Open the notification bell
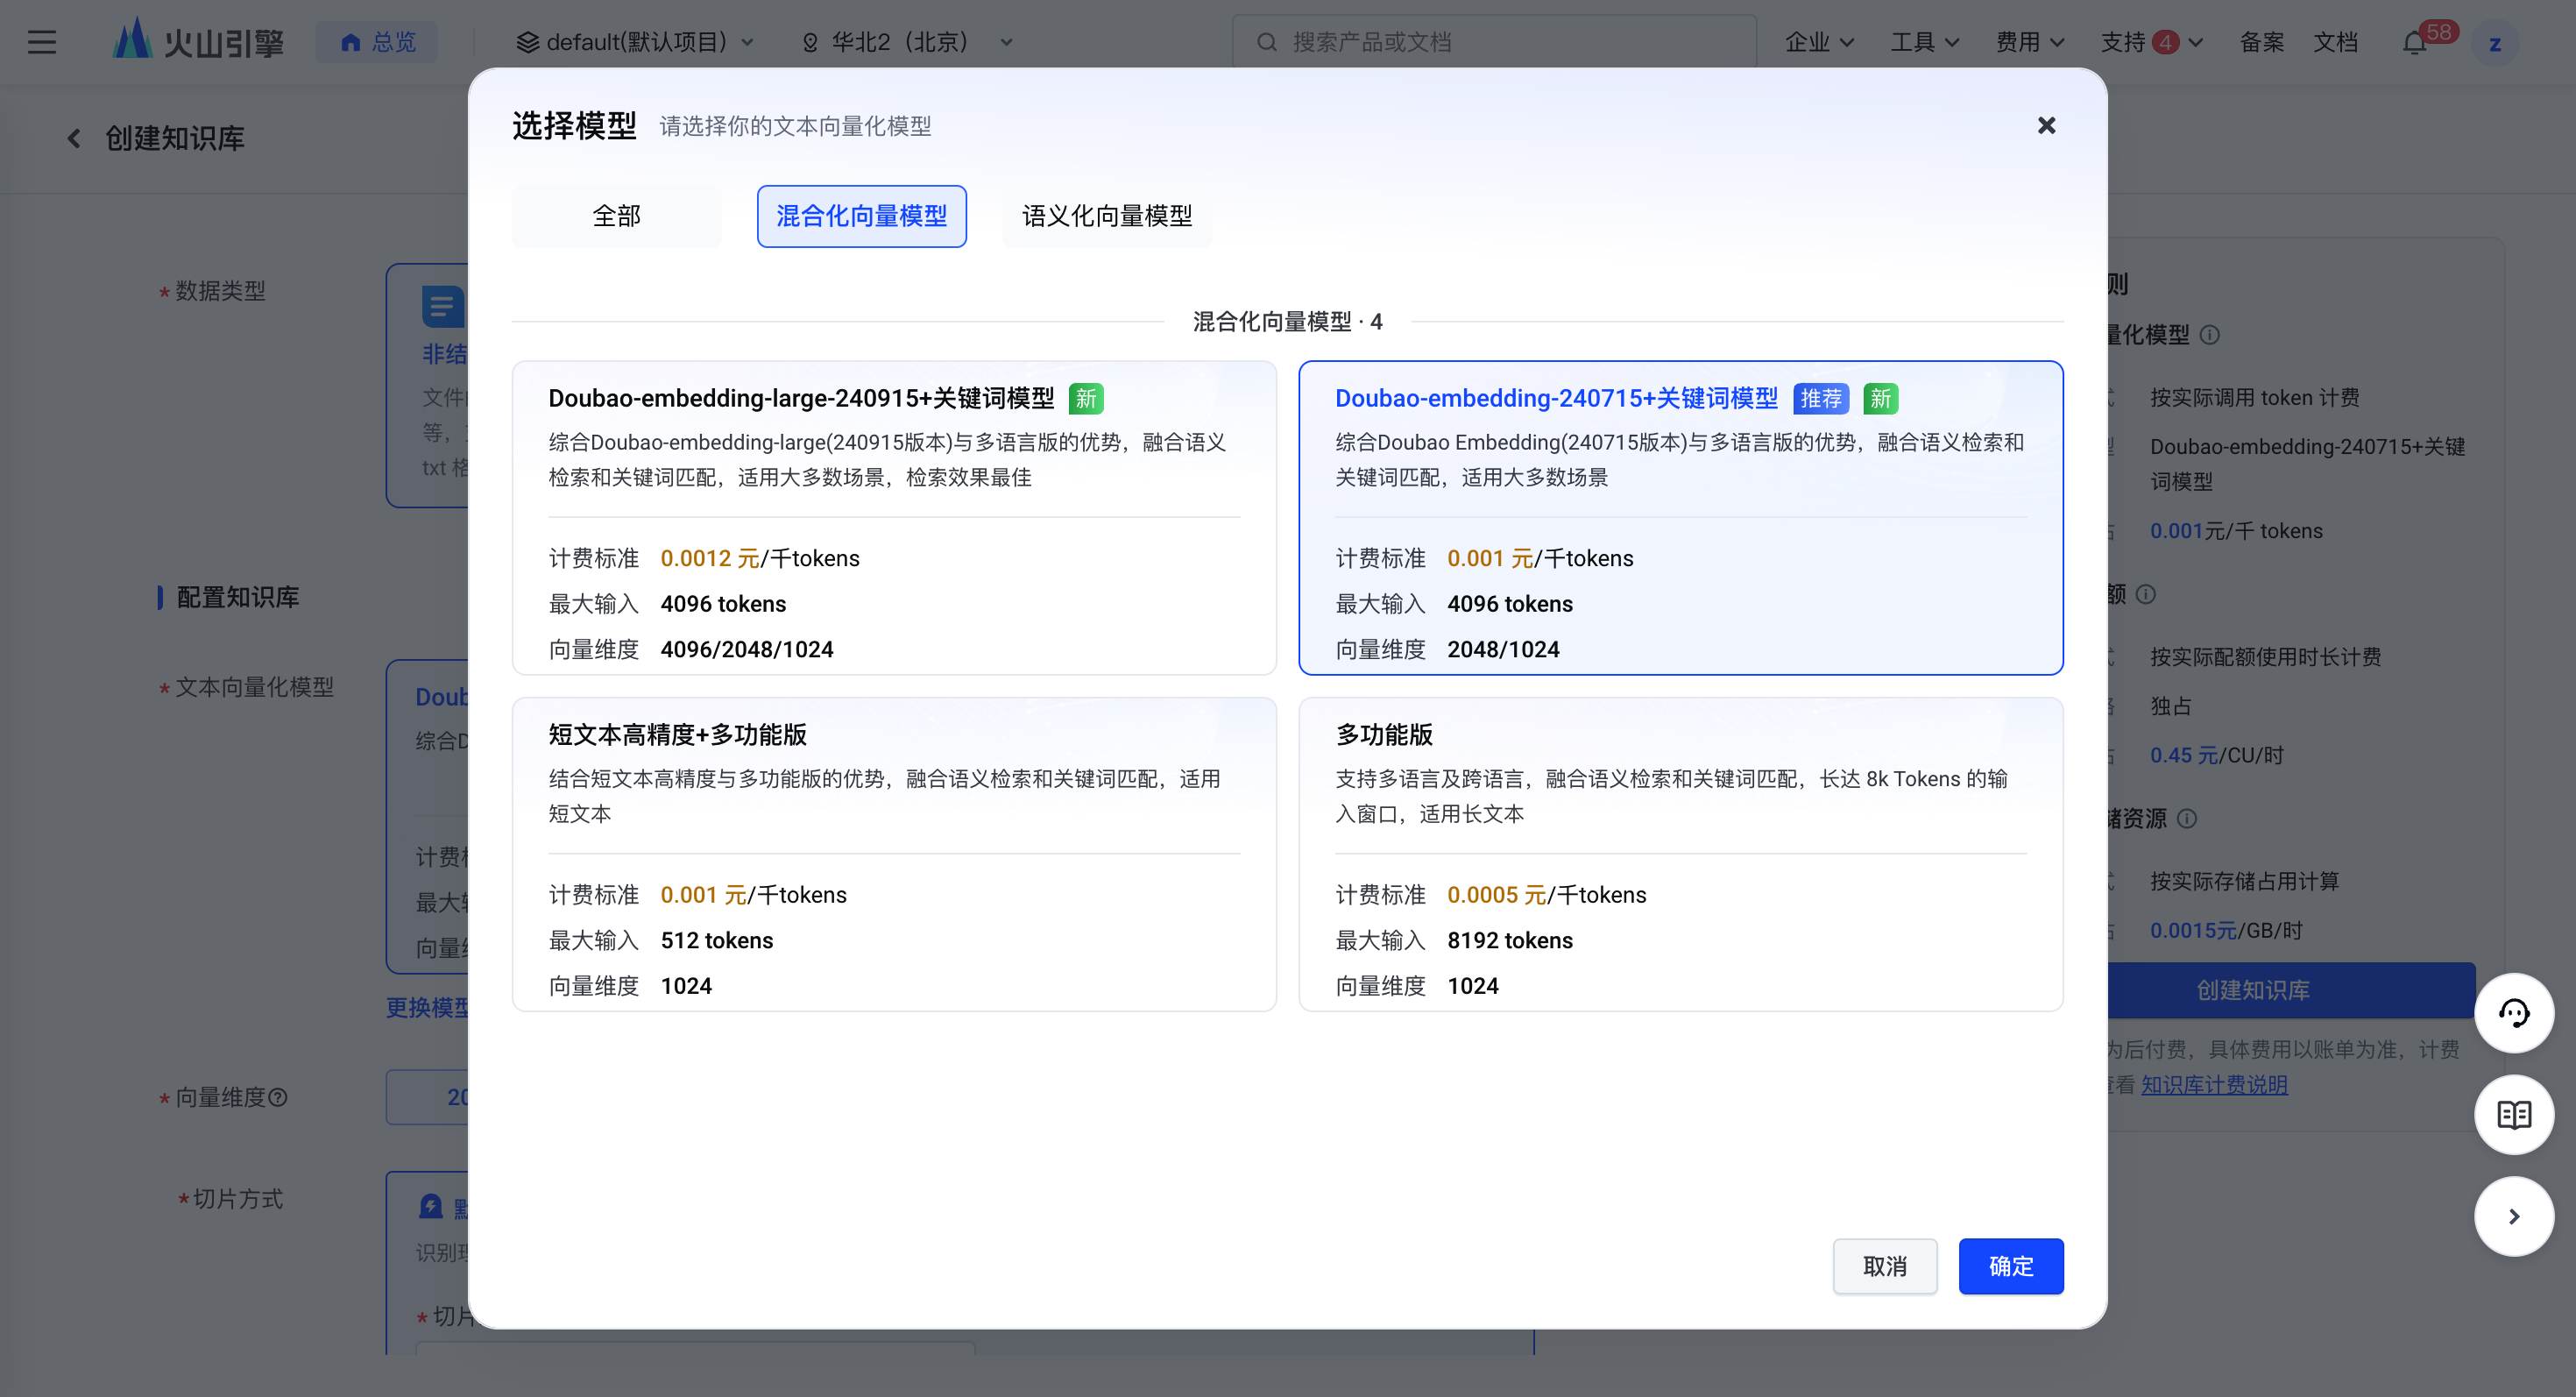The image size is (2576, 1397). (2414, 42)
